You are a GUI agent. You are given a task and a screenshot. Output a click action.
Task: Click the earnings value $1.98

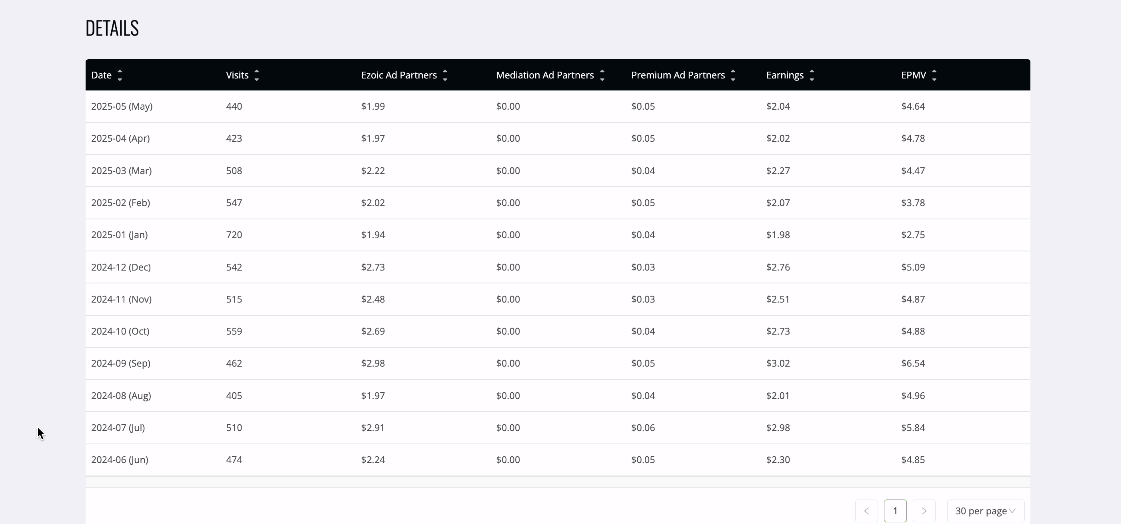[x=778, y=234]
